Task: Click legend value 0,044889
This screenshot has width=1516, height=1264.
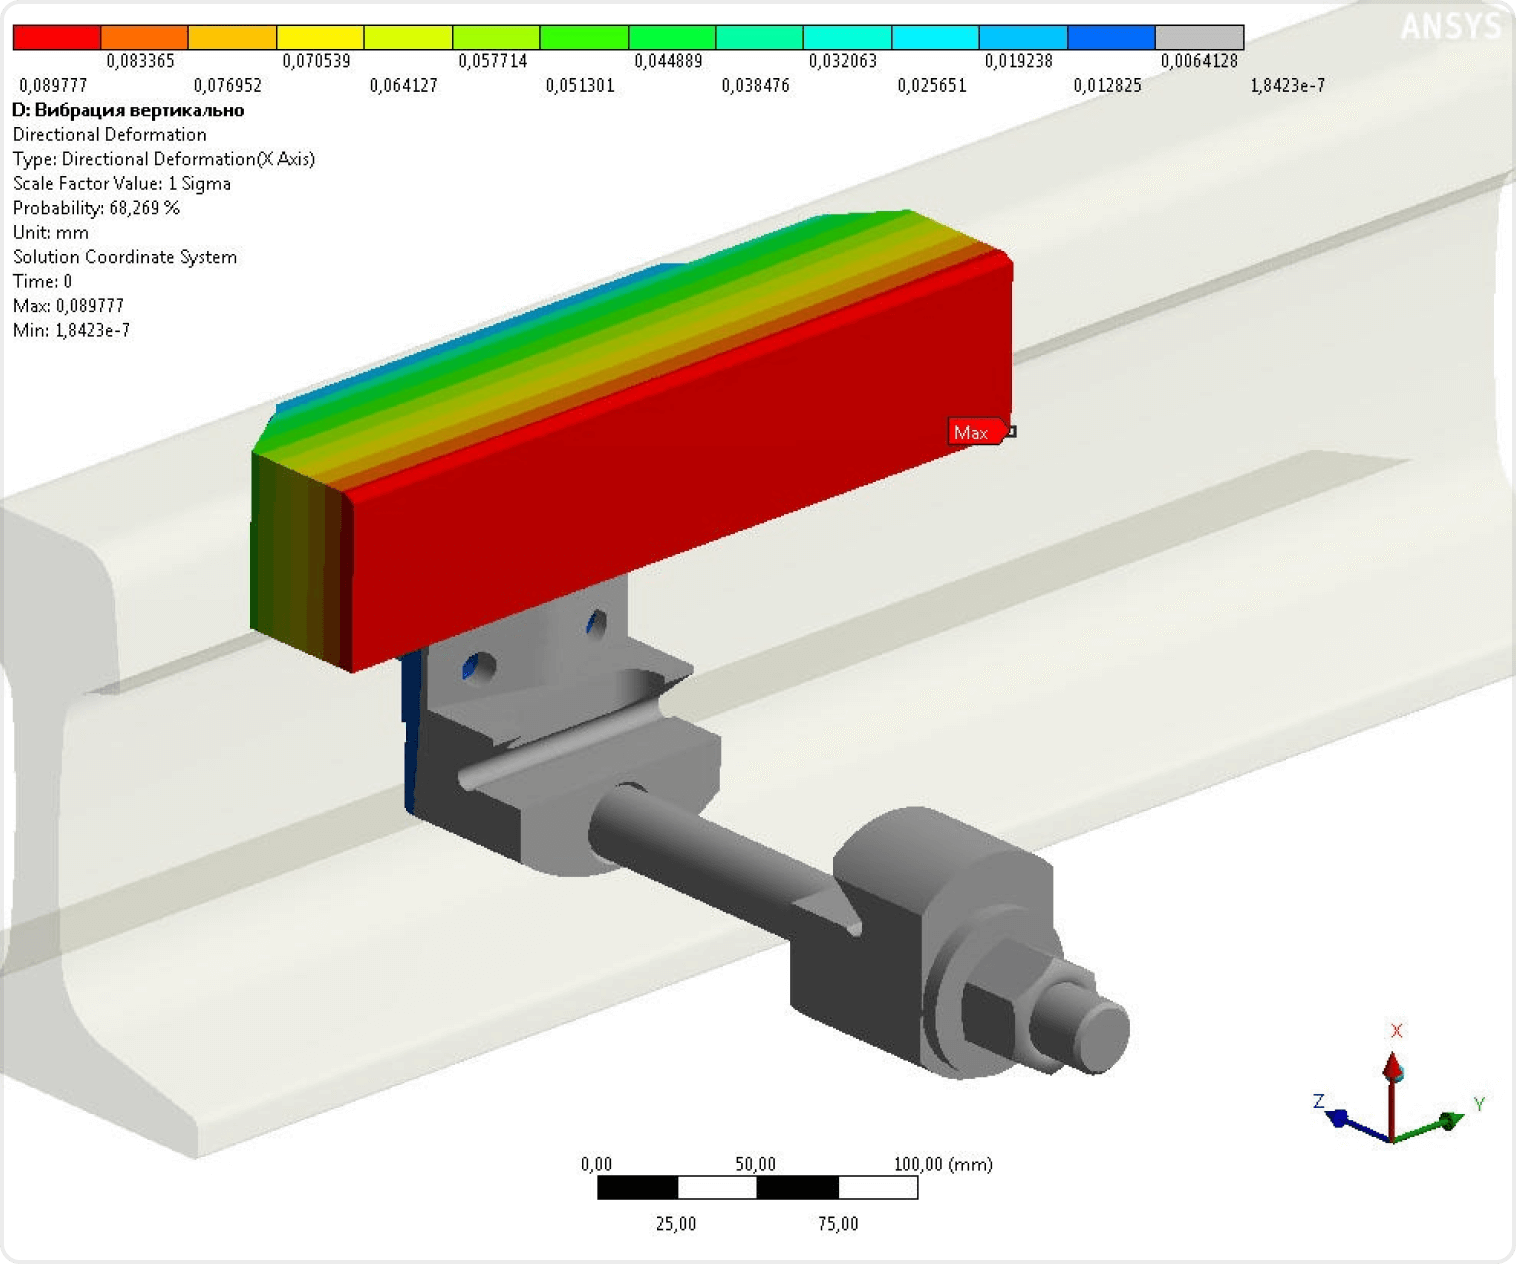Action: pos(668,61)
